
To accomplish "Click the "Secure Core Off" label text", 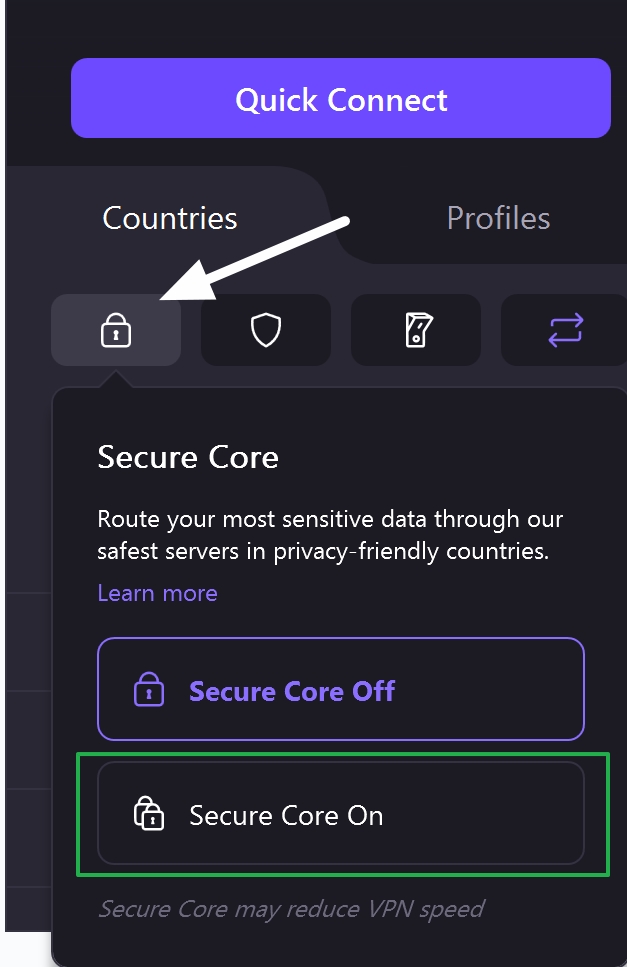I will 292,691.
